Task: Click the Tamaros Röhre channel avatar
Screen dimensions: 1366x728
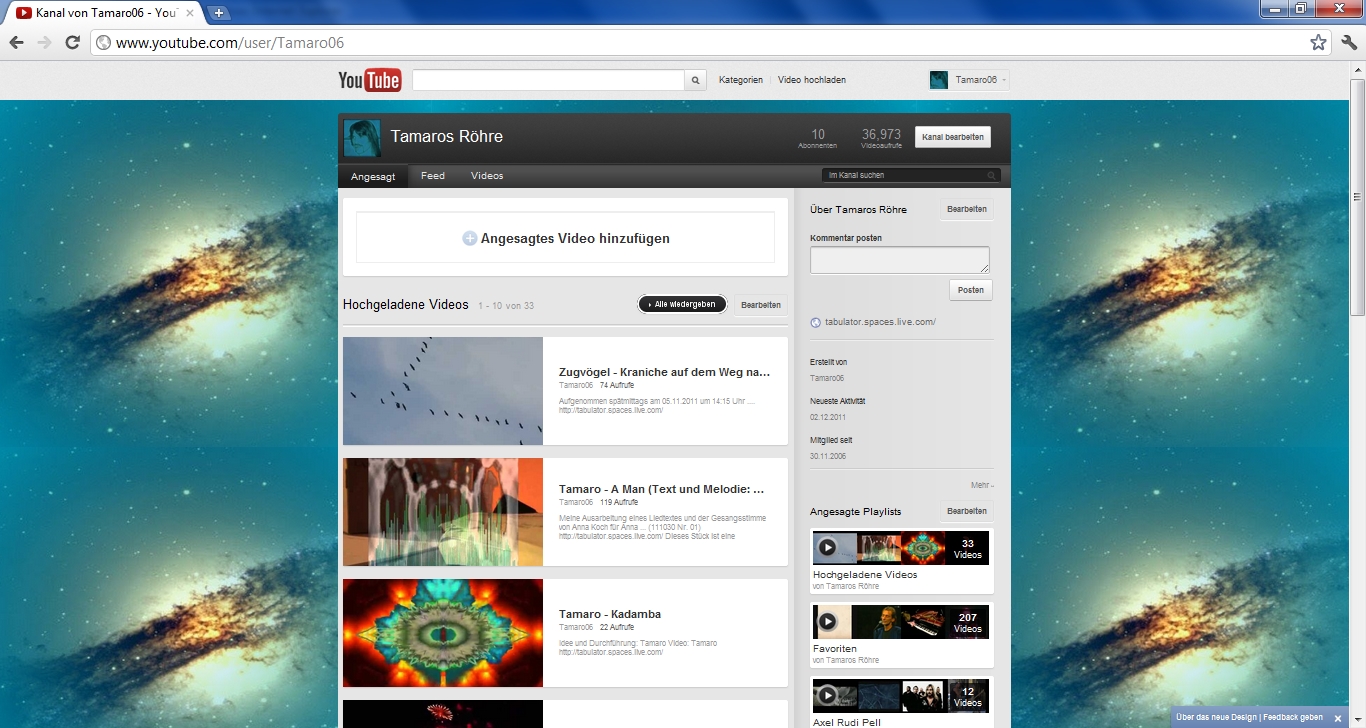Action: (362, 138)
